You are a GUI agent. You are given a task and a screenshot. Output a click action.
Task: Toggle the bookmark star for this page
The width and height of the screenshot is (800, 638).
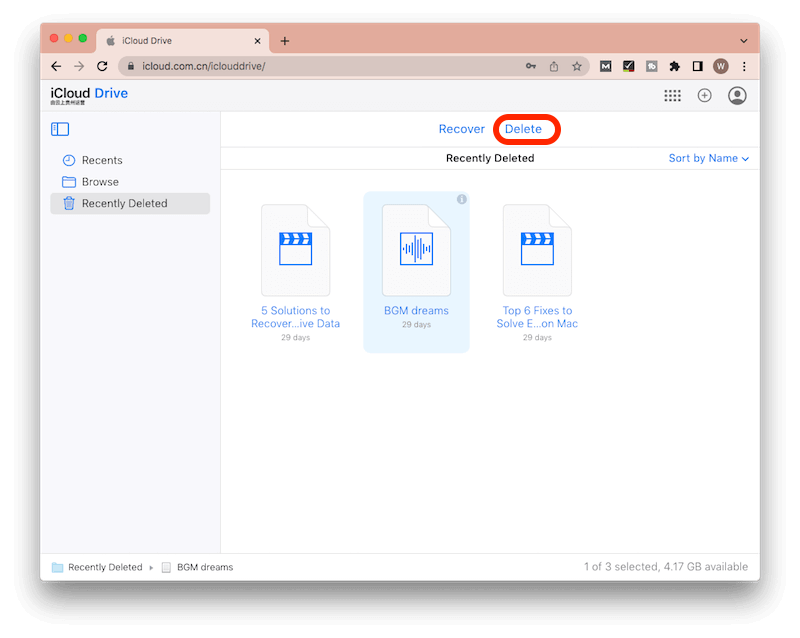(577, 66)
